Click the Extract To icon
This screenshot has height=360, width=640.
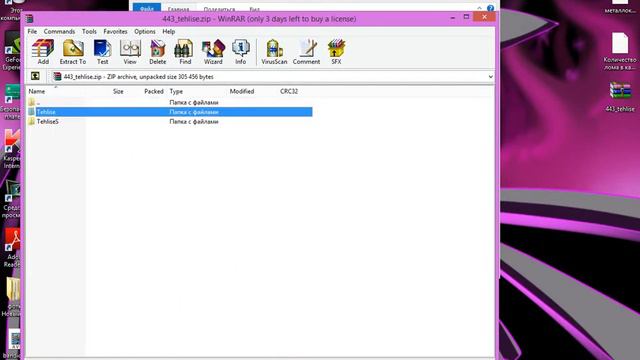(73, 52)
